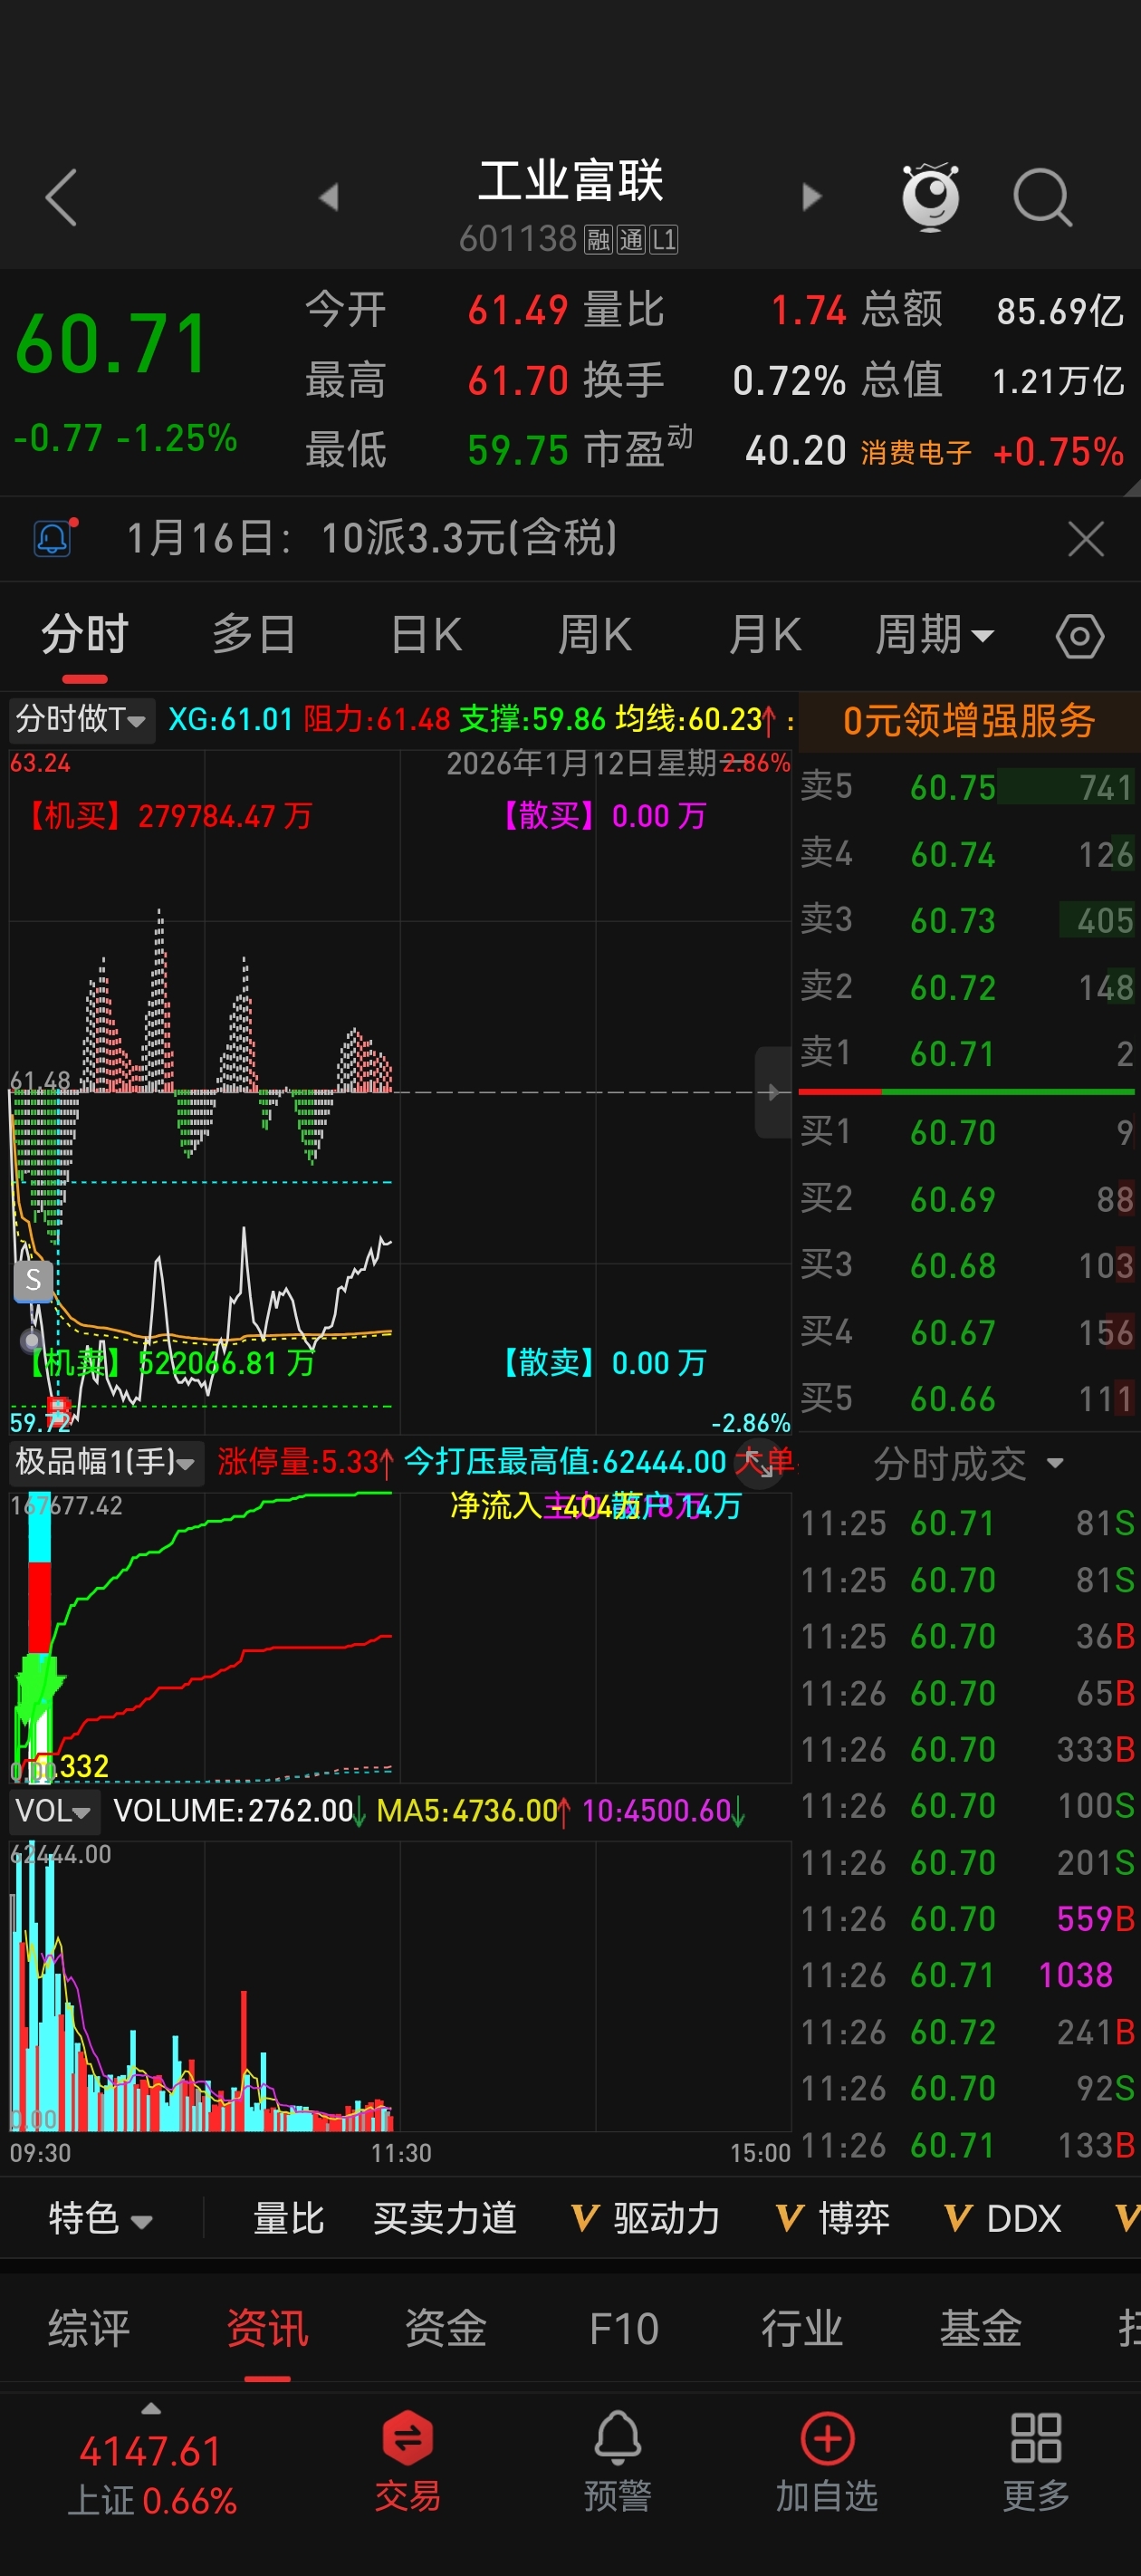
Task: Go back with the left chevron arrow
Action: [x=62, y=197]
